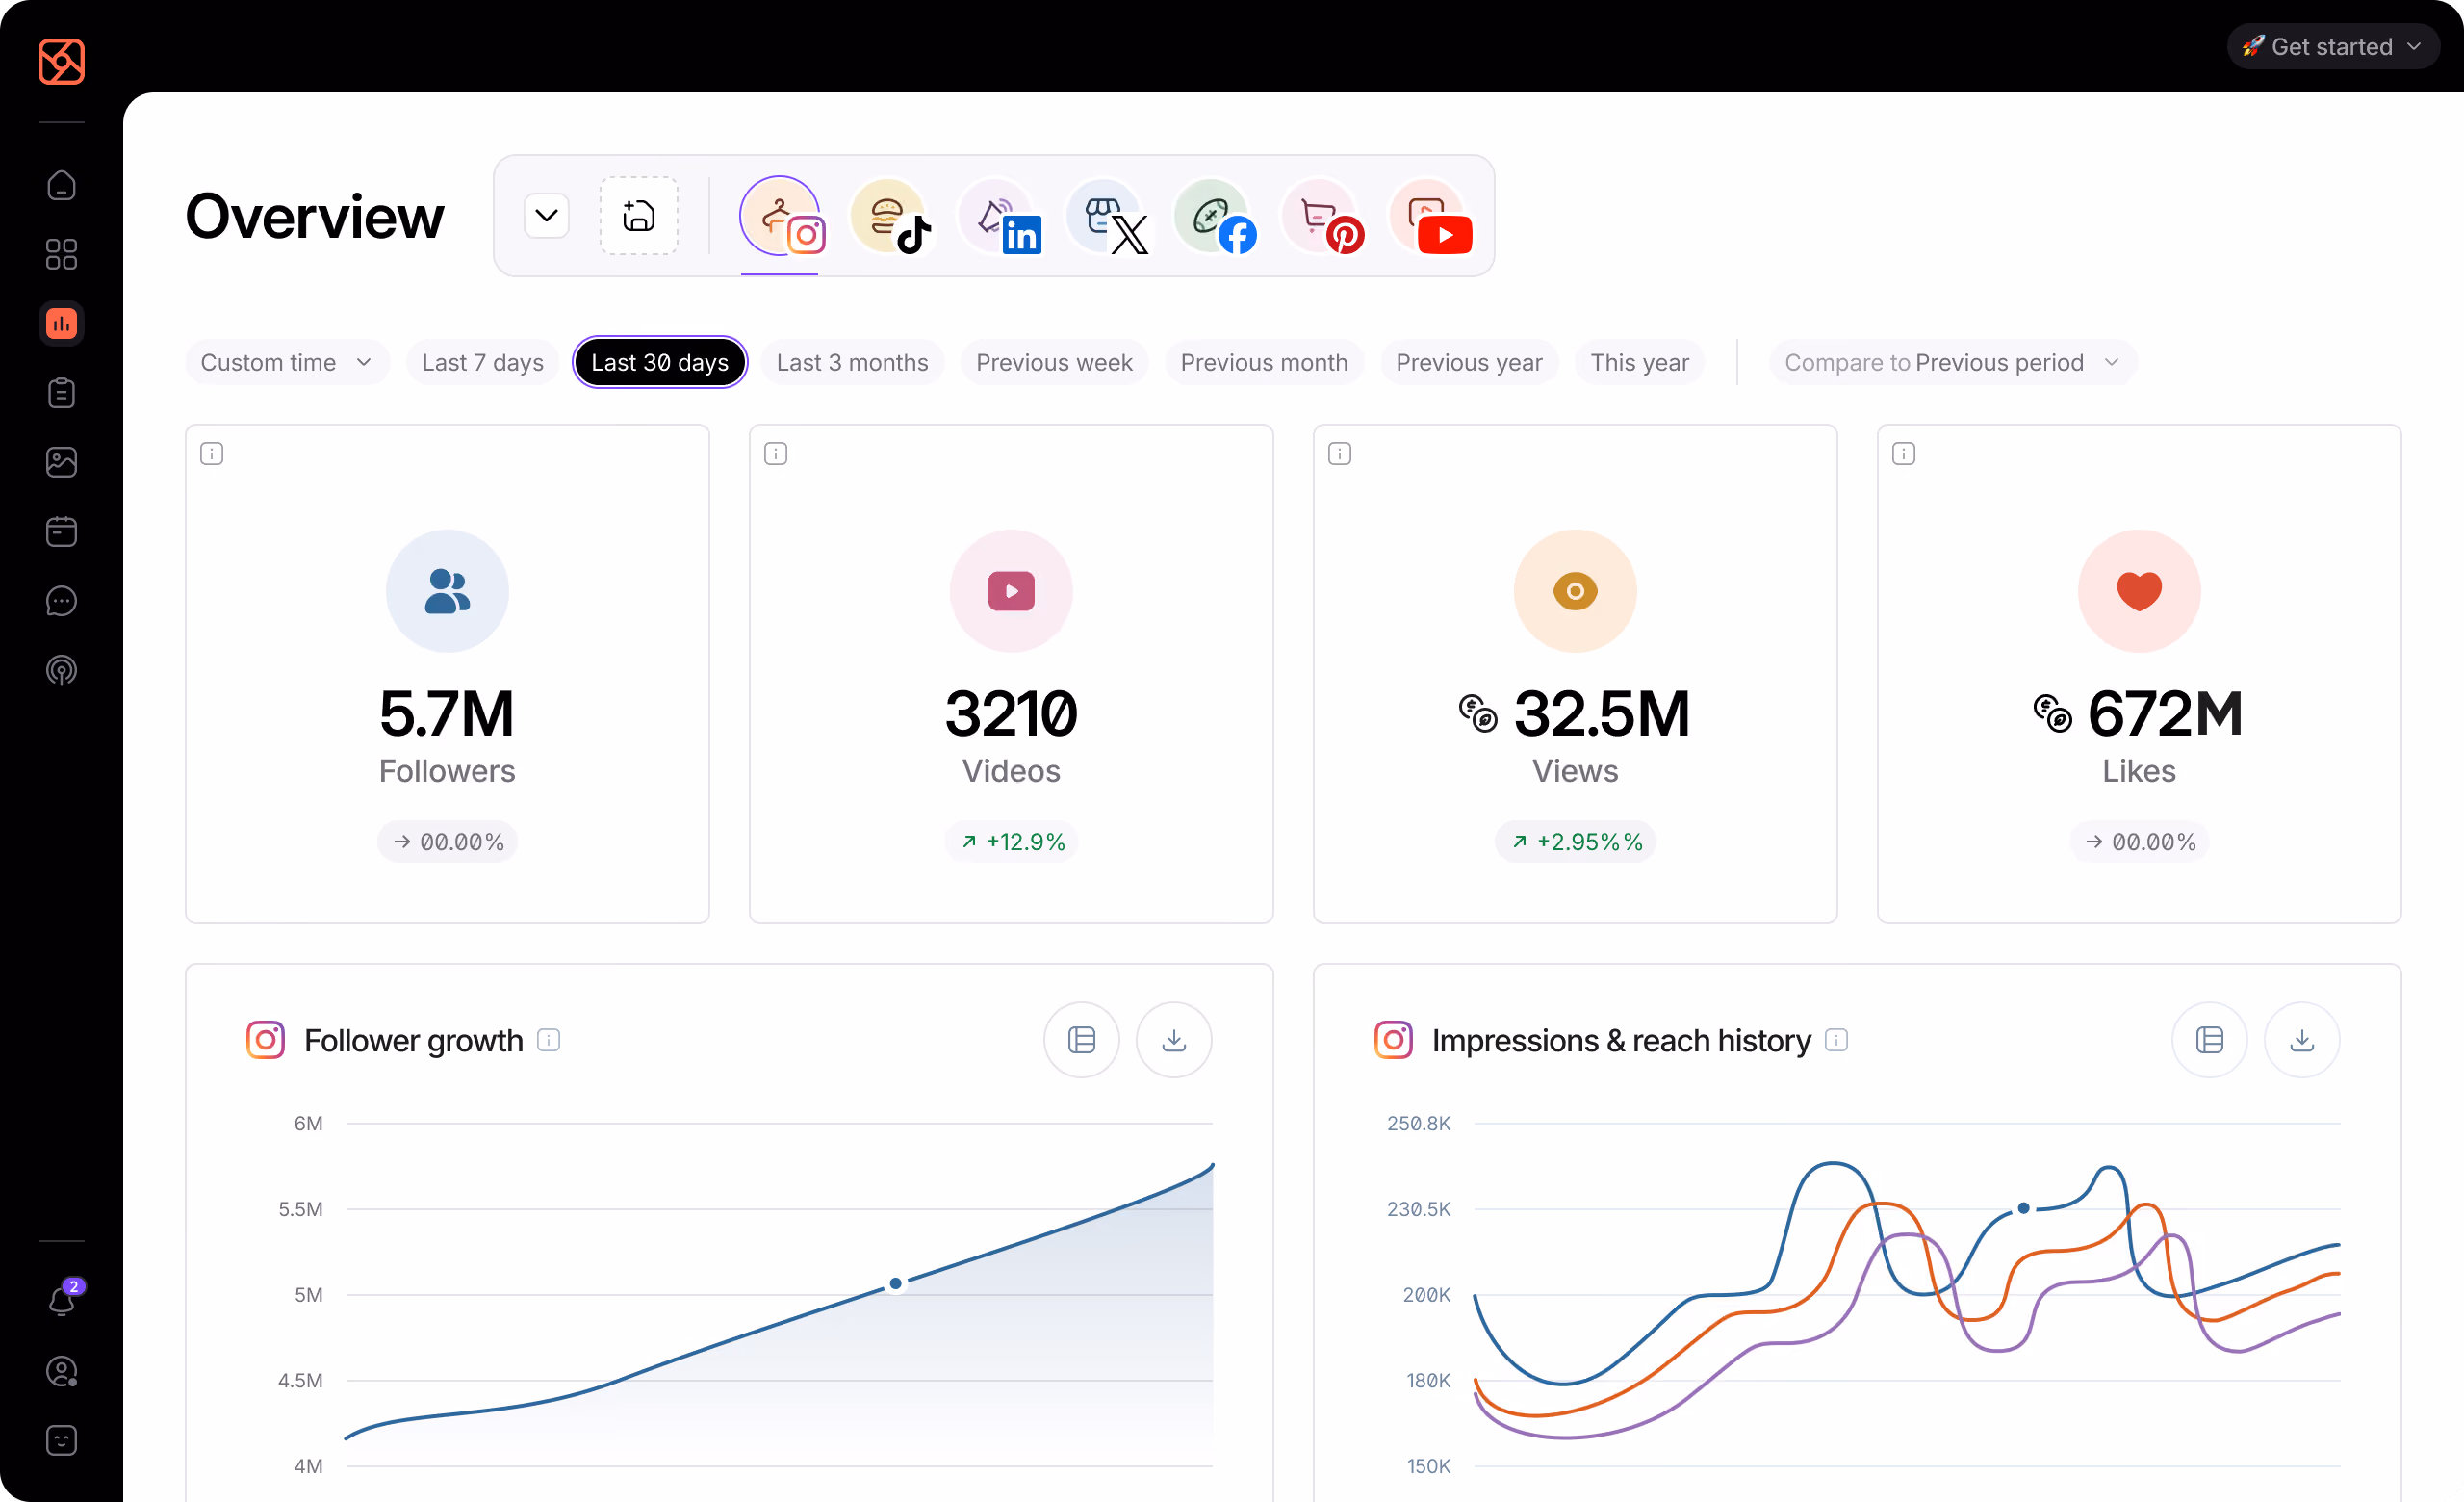Open Home from the sidebar
The image size is (2464, 1502).
61,186
